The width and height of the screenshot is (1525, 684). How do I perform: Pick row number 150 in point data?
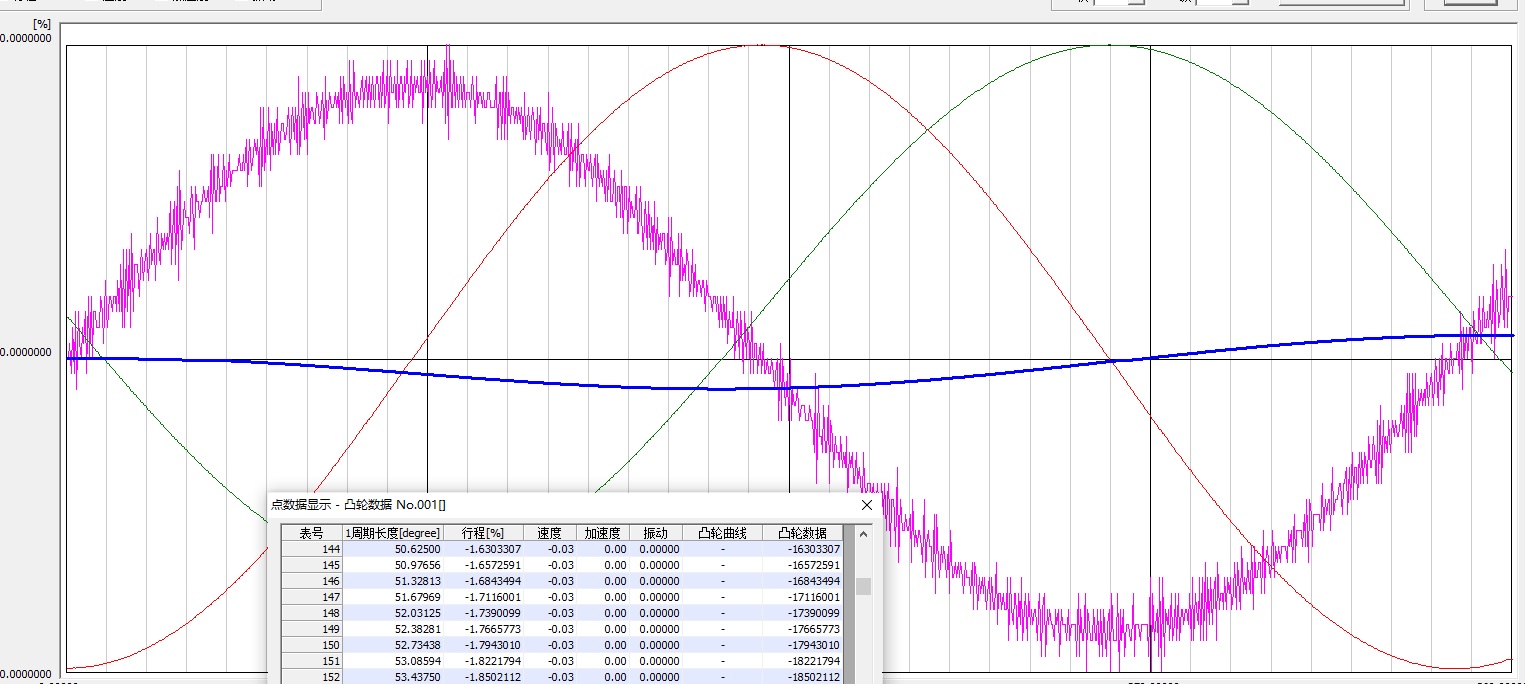tap(311, 645)
